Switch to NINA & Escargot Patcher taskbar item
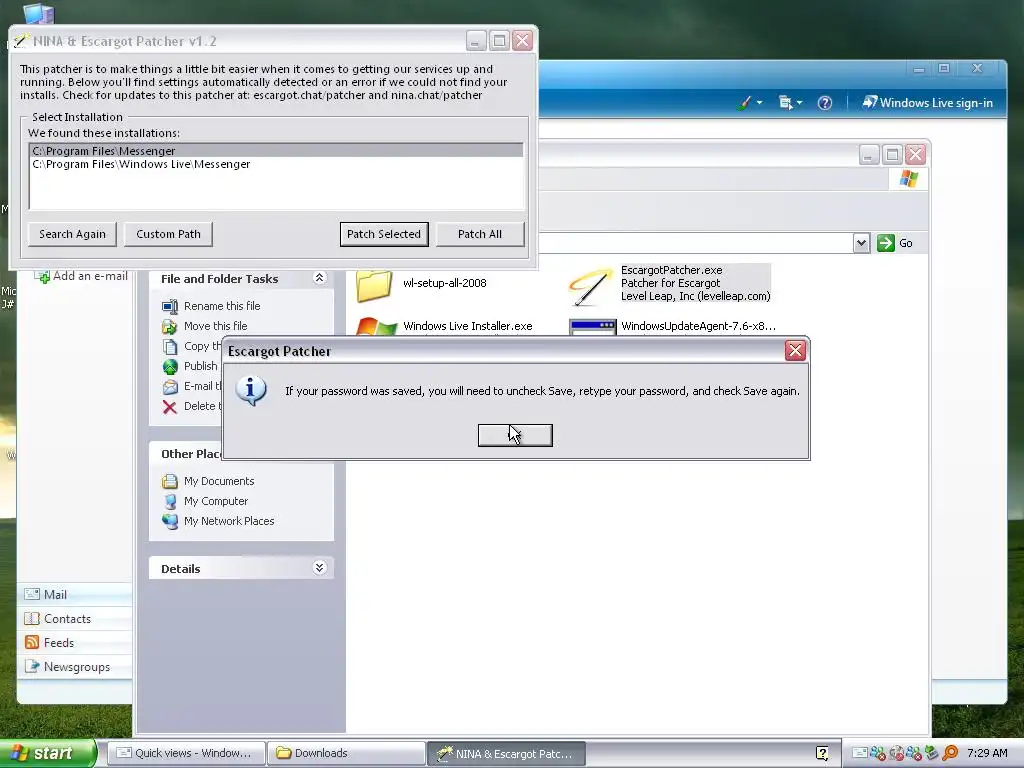This screenshot has width=1024, height=768. click(x=506, y=753)
